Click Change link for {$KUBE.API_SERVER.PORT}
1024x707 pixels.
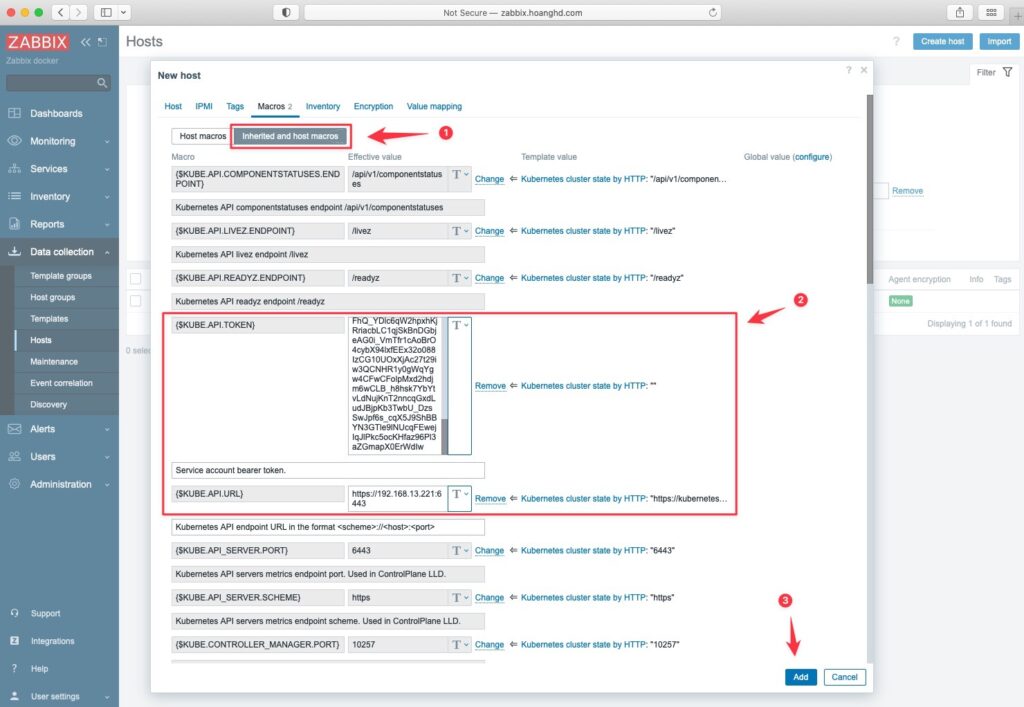point(489,550)
